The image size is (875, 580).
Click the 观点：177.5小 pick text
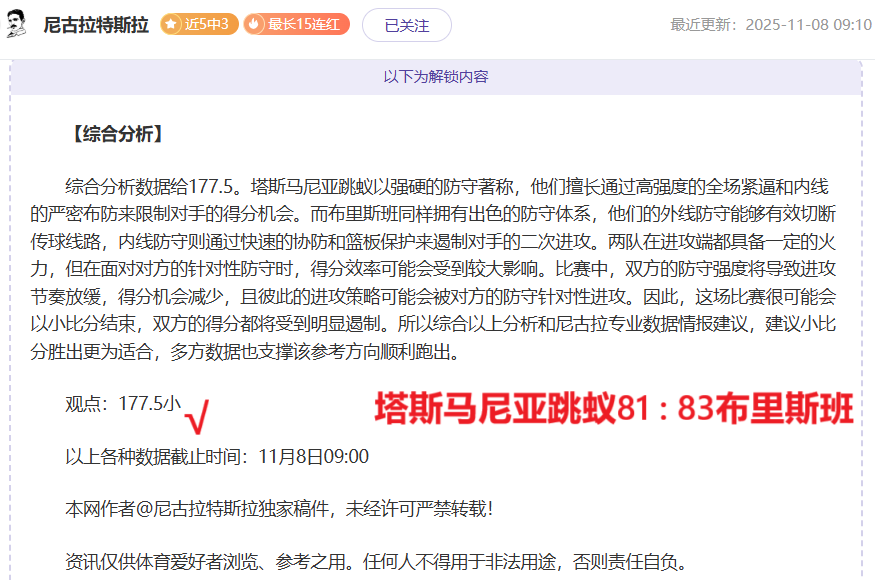click(x=123, y=404)
